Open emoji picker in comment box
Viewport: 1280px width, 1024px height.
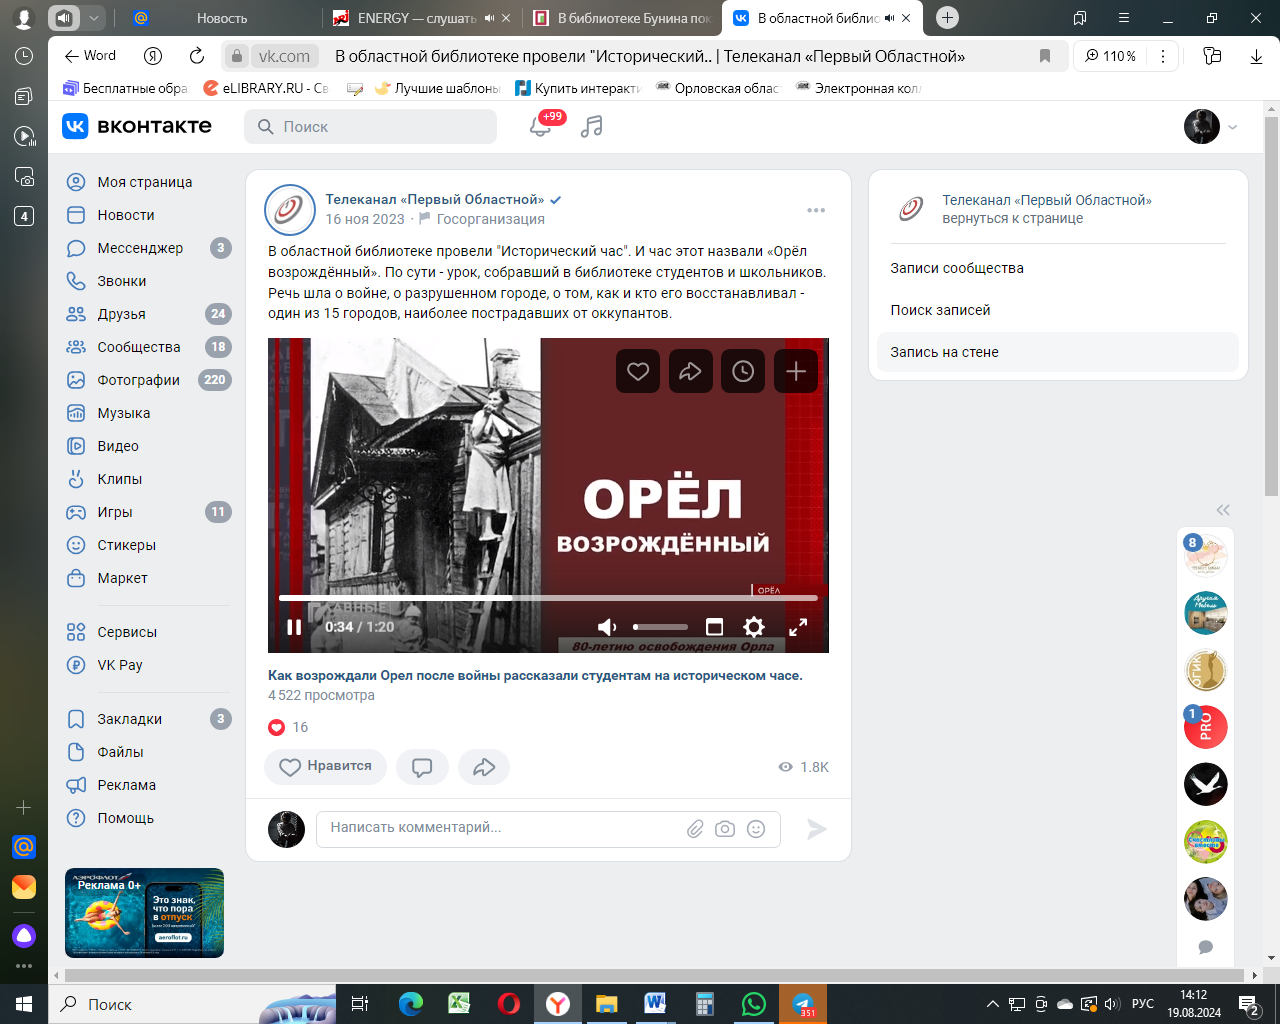pos(756,829)
